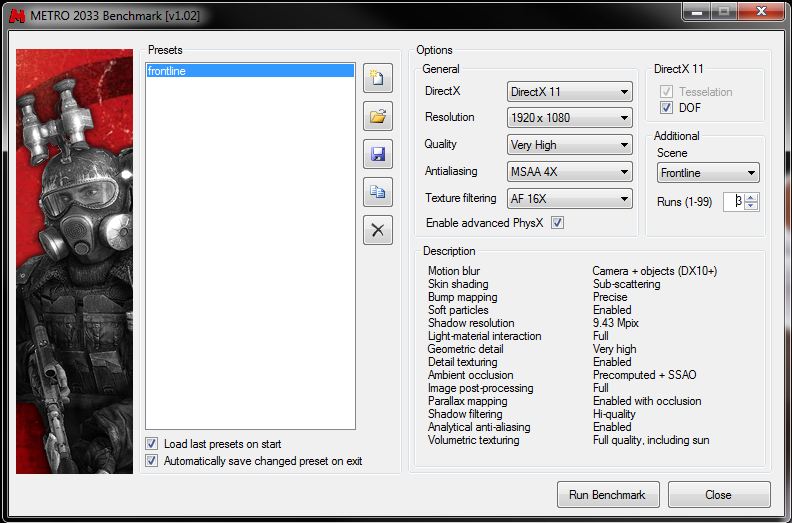
Task: Open the Antialiasing MSAA 4X dropdown
Action: 570,172
